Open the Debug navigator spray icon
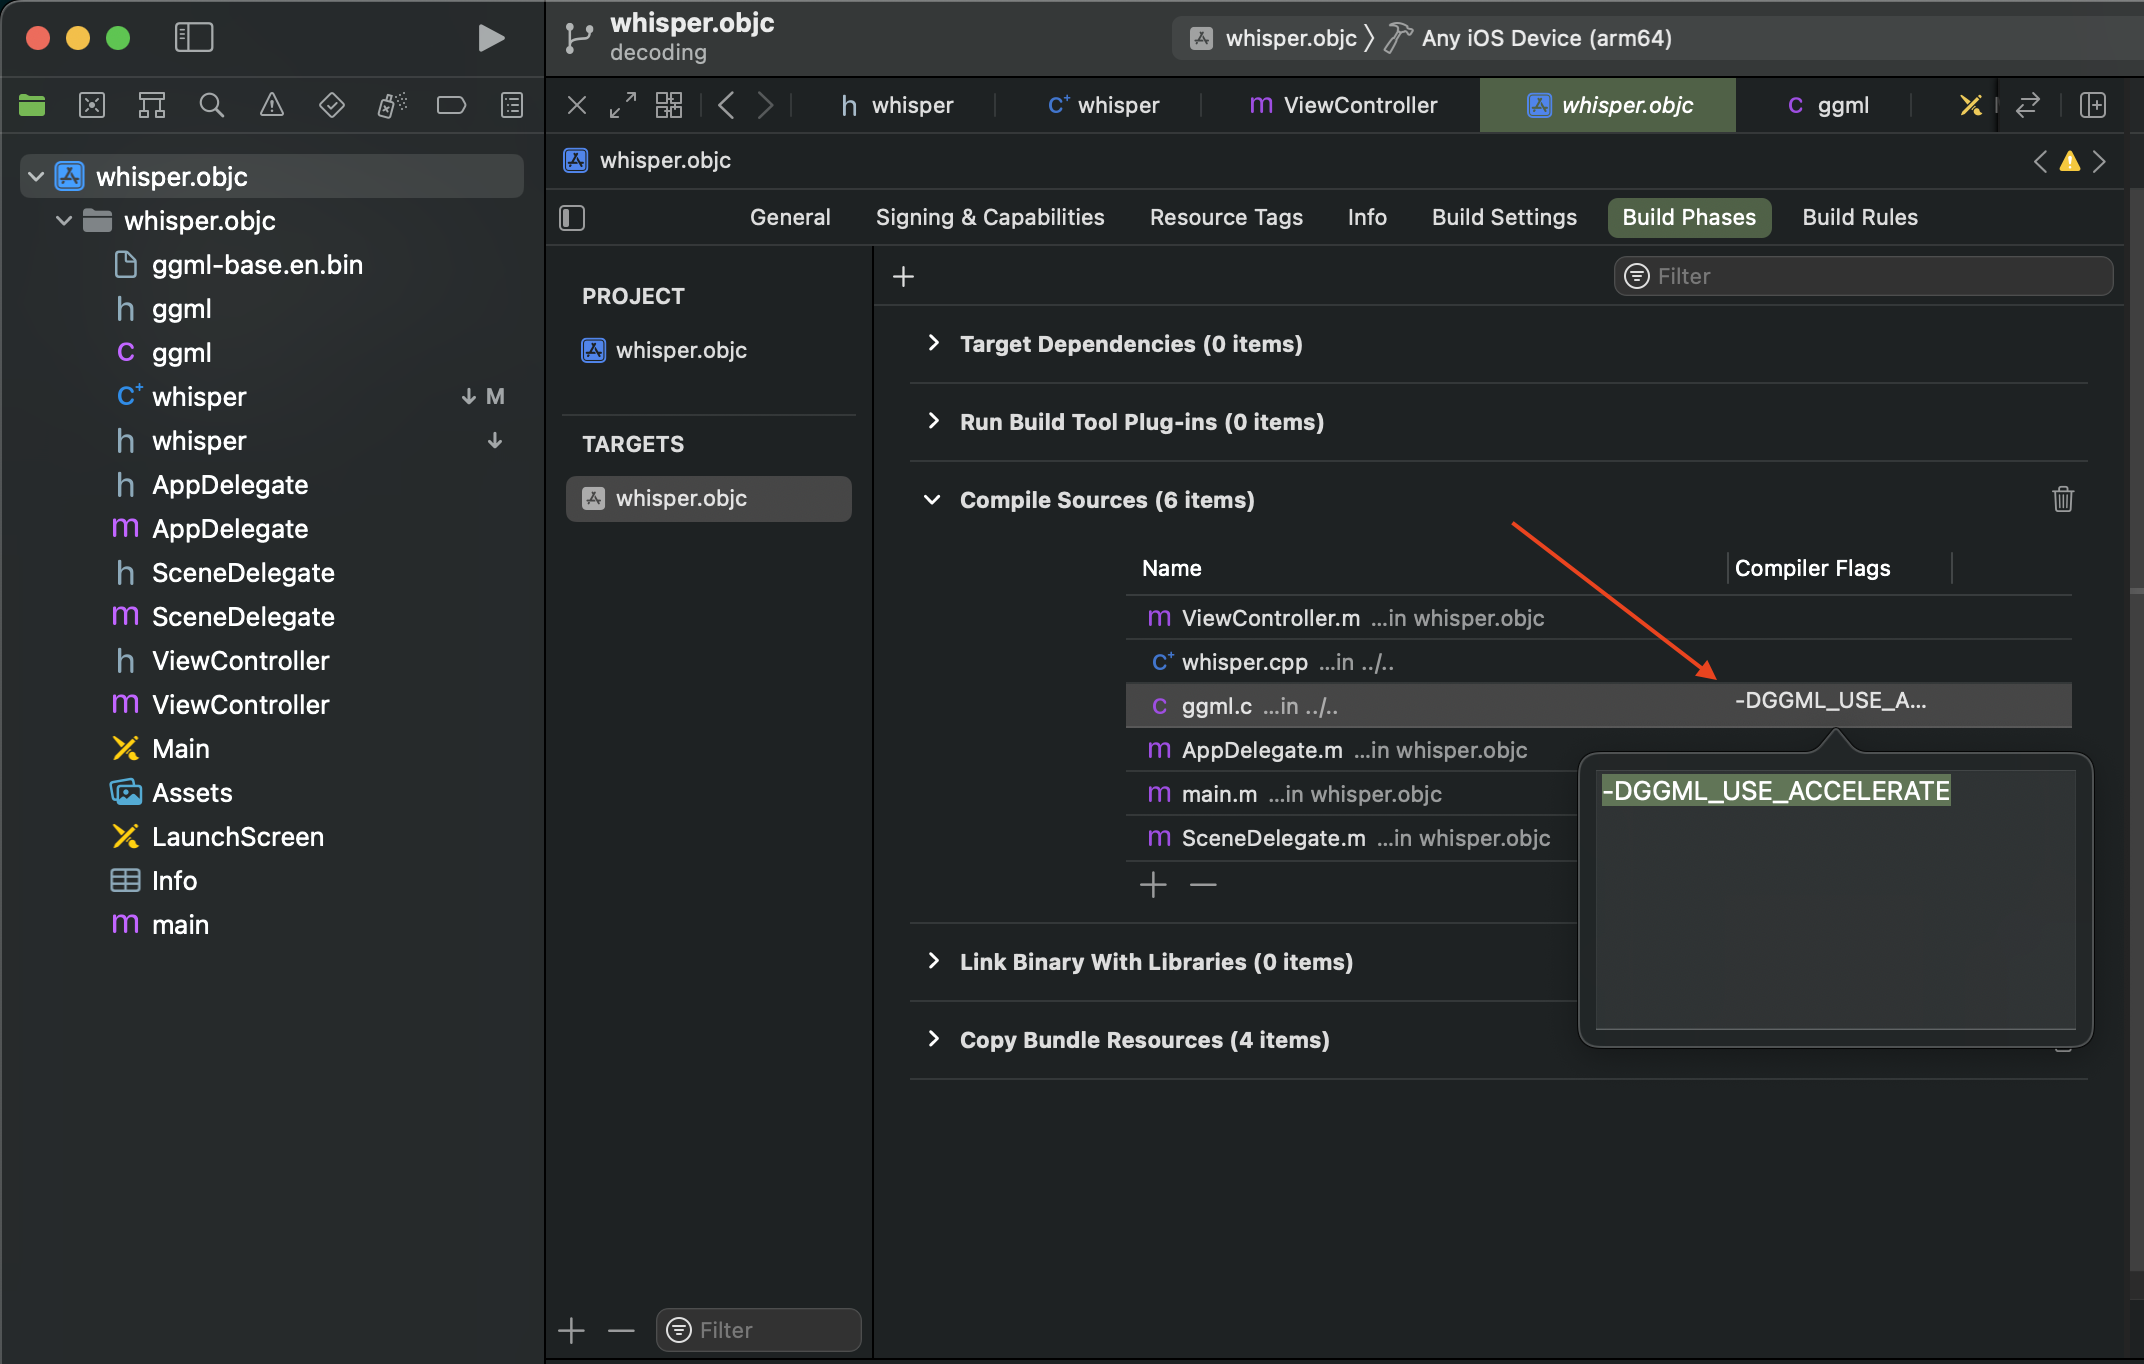2144x1364 pixels. pos(391,105)
